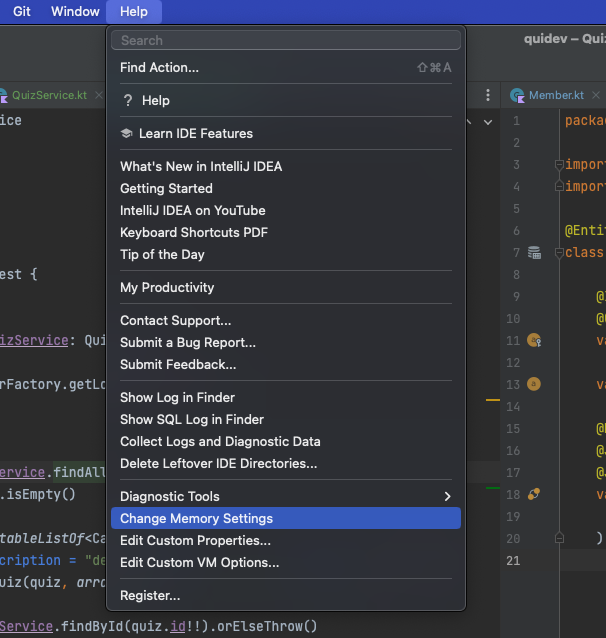Collapse the class fold marker on line 7
Viewport: 606px width, 638px height.
559,253
